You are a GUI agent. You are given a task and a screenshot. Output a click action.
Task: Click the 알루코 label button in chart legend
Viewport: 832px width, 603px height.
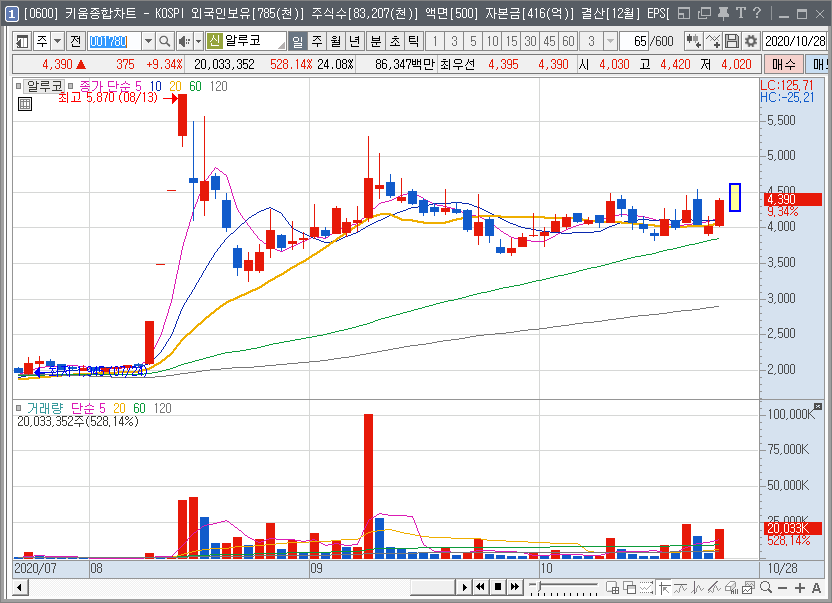[45, 85]
